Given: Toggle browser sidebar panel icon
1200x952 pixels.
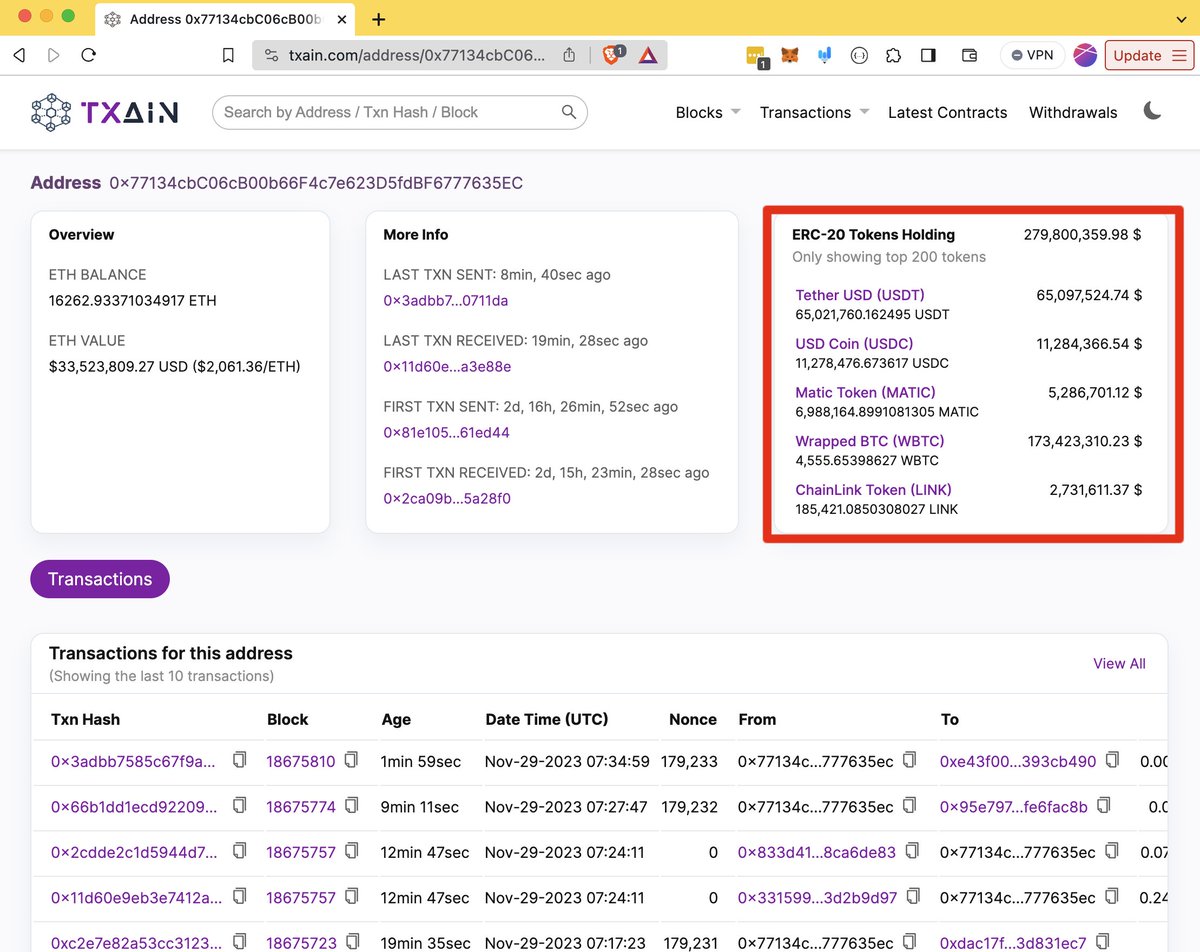Looking at the screenshot, I should point(928,56).
